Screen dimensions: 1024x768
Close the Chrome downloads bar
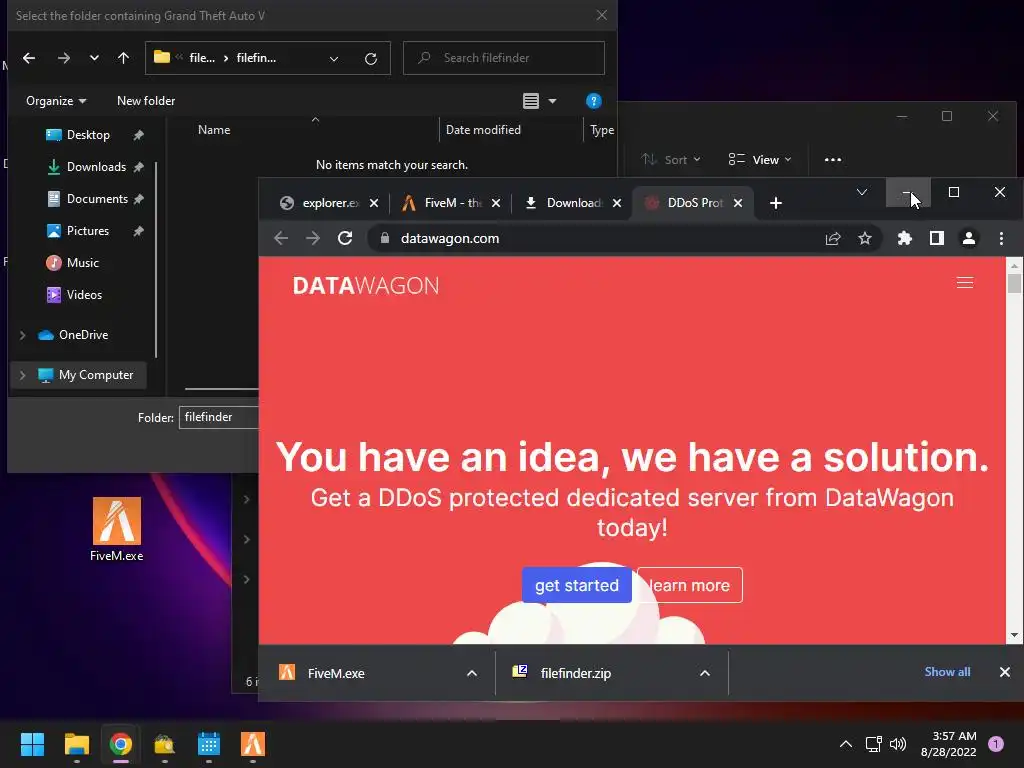tap(1004, 672)
